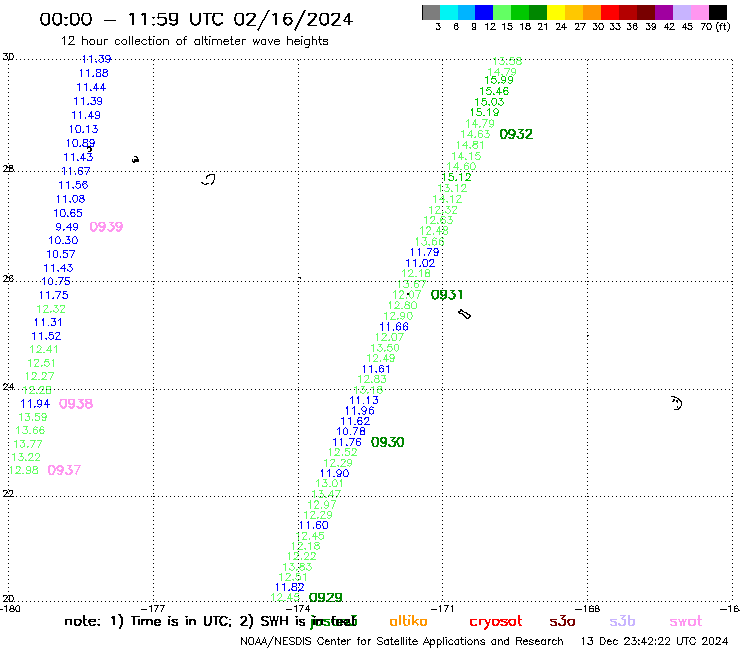This screenshot has height=650, width=740.
Task: Click the green time marker '0931'
Action: coord(447,295)
